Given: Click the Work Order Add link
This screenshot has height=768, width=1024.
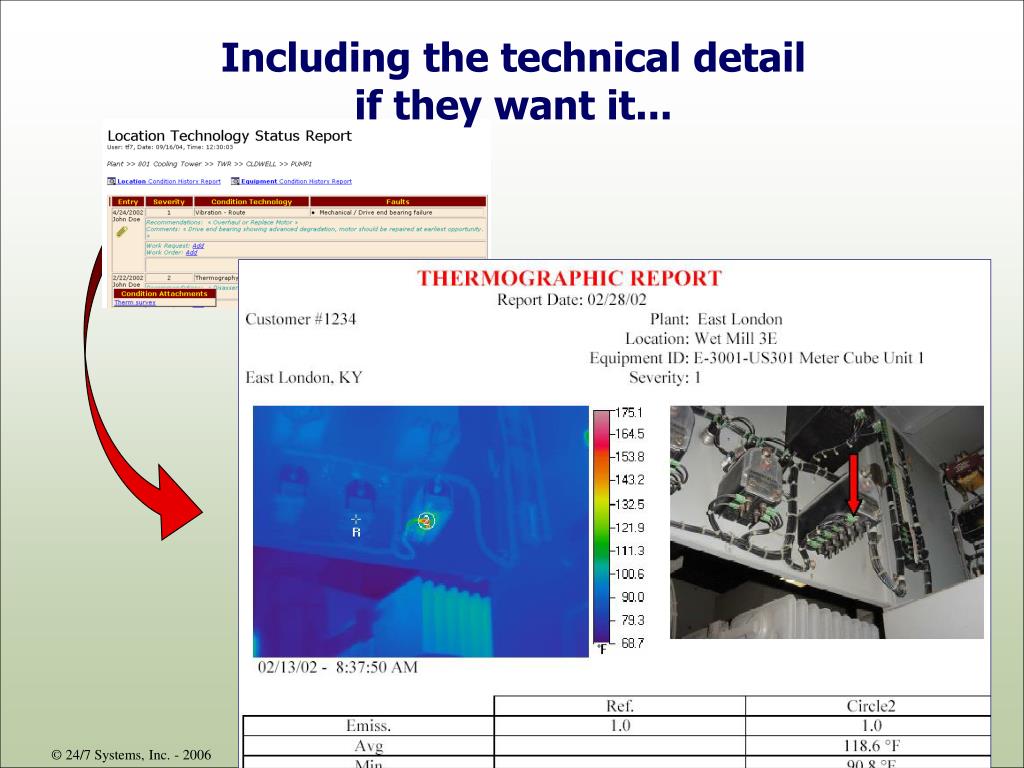Looking at the screenshot, I should pos(191,253).
